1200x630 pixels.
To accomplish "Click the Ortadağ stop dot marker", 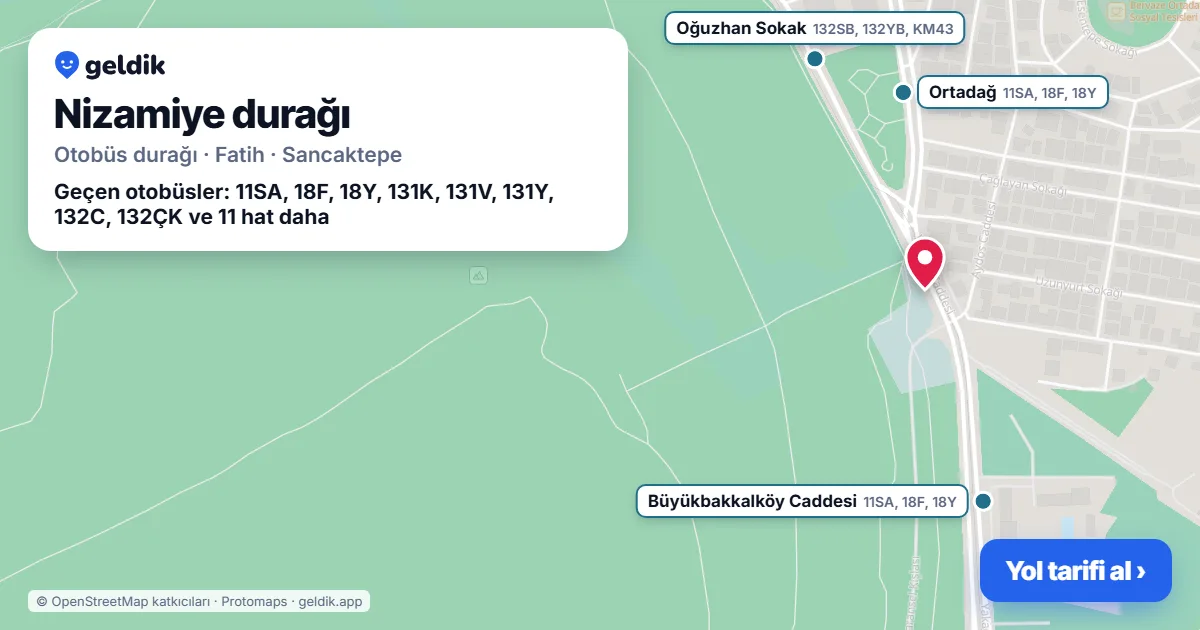I will tap(903, 93).
